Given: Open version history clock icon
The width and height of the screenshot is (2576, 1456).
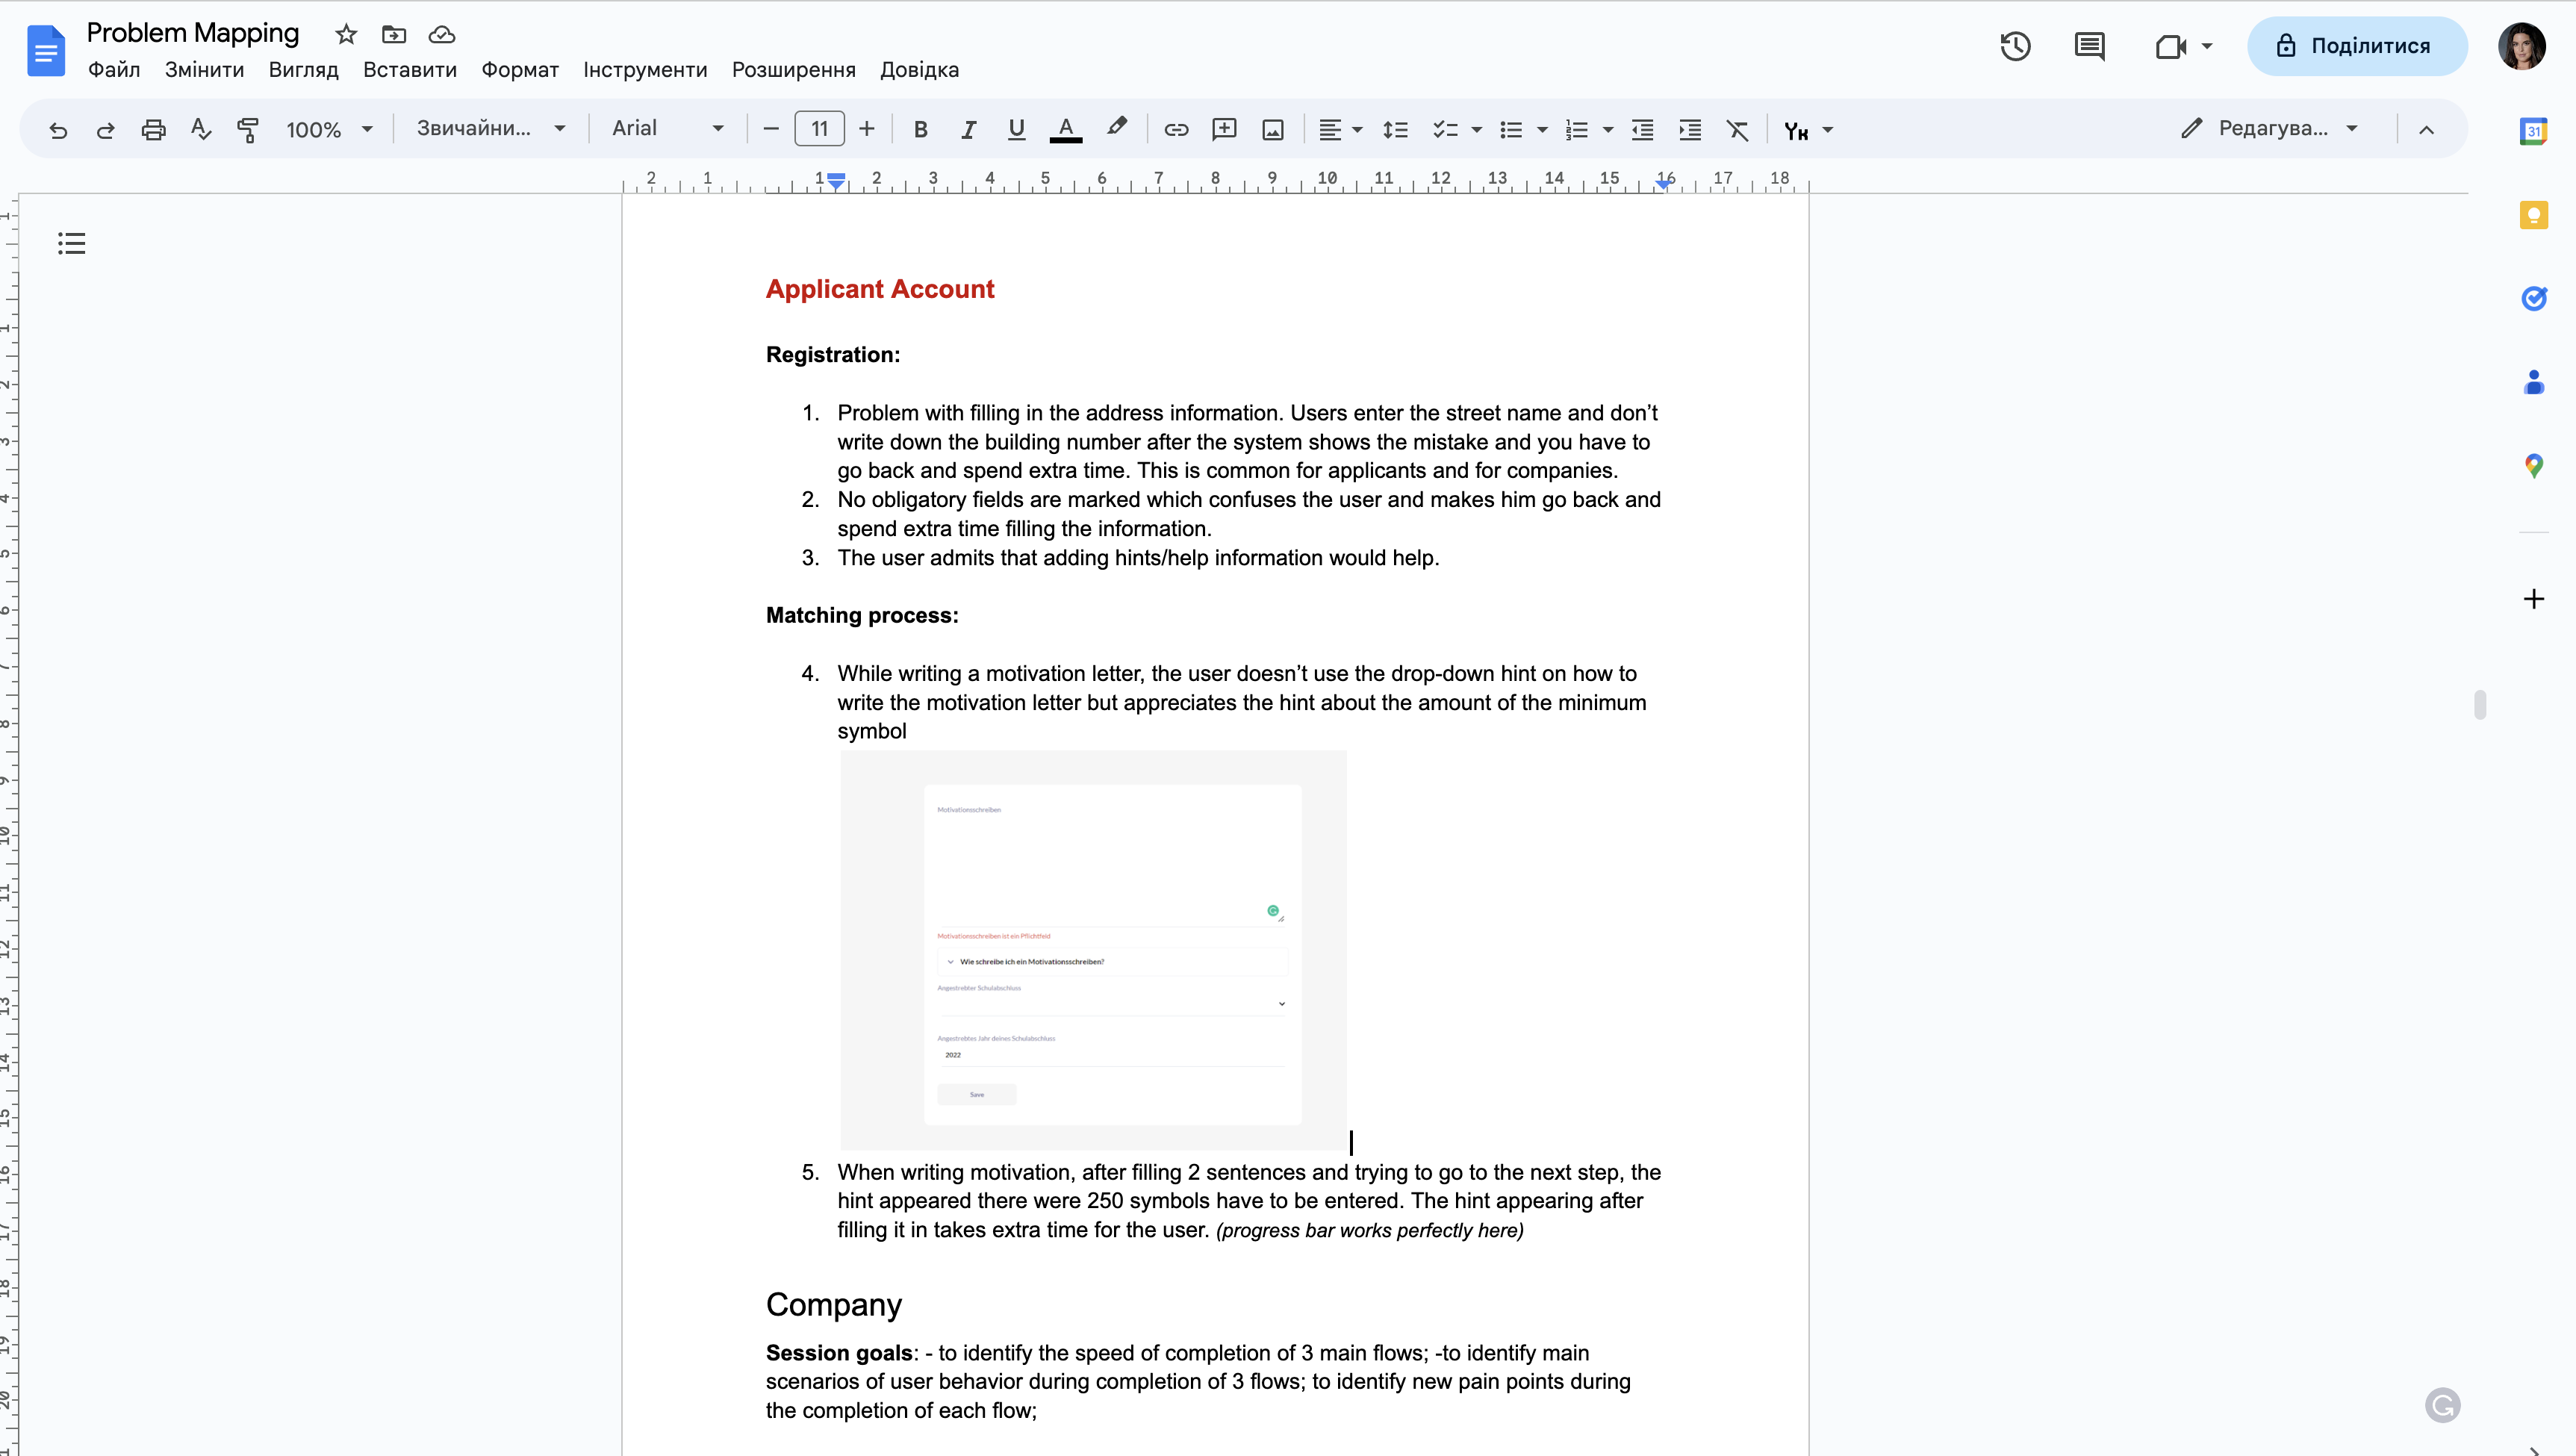Looking at the screenshot, I should [2015, 46].
